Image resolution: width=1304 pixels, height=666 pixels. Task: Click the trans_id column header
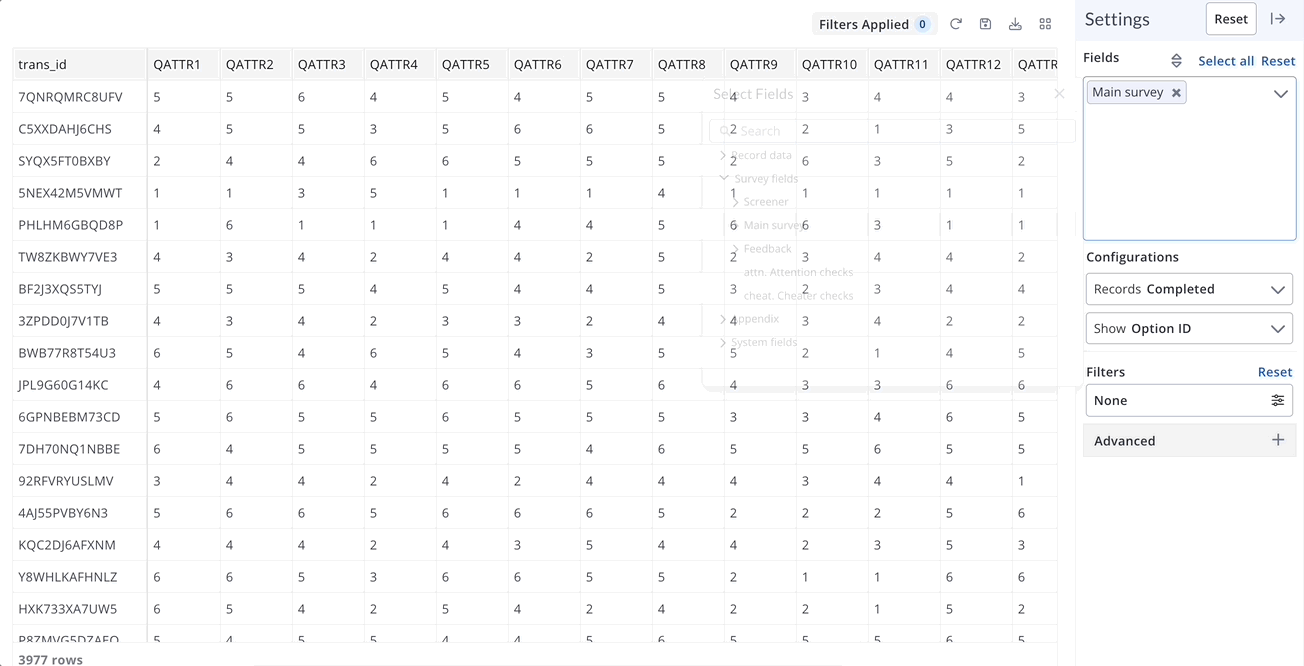coord(43,65)
